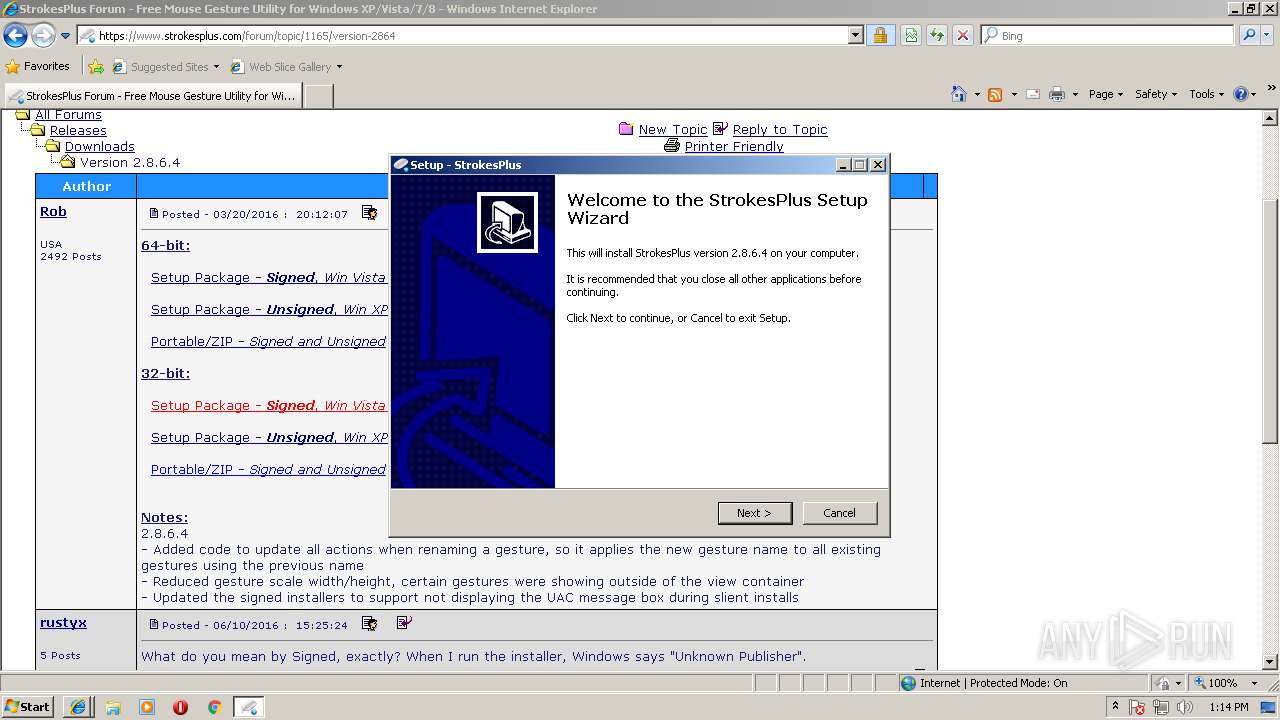Click reply-with-quote icon on rustyx's post

369,623
